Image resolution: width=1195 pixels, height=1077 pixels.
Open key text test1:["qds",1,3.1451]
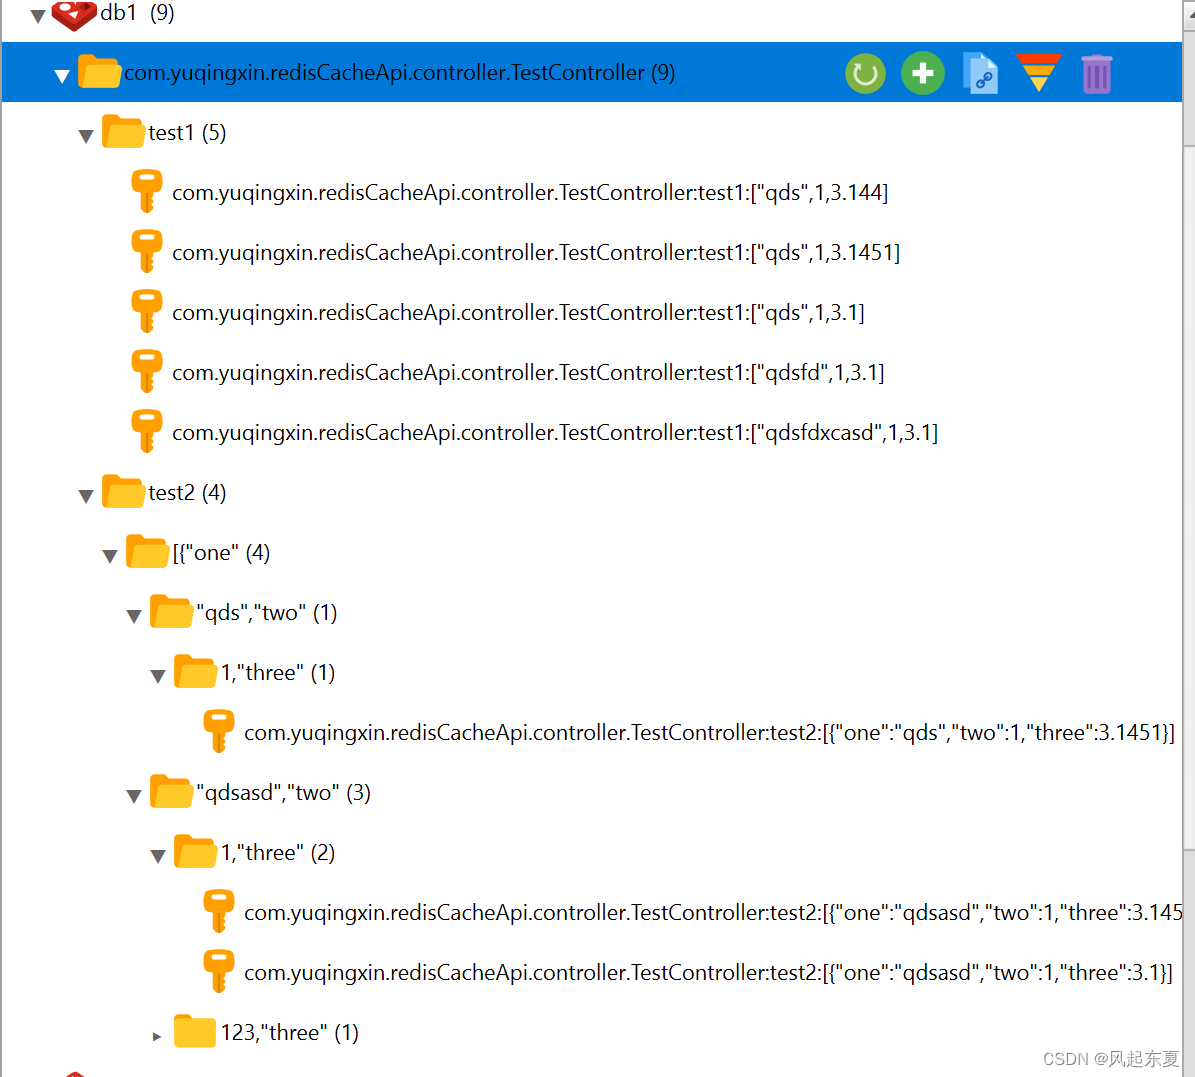[536, 252]
